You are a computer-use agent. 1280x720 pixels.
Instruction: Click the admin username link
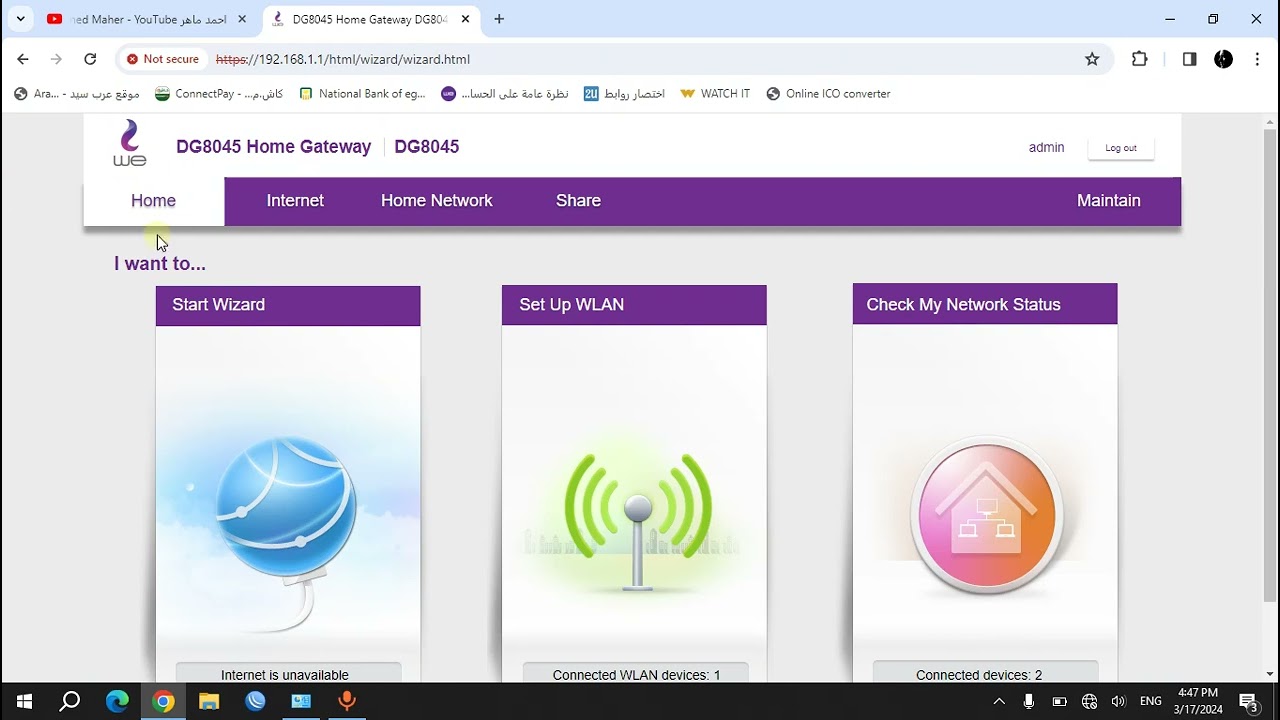[1046, 148]
